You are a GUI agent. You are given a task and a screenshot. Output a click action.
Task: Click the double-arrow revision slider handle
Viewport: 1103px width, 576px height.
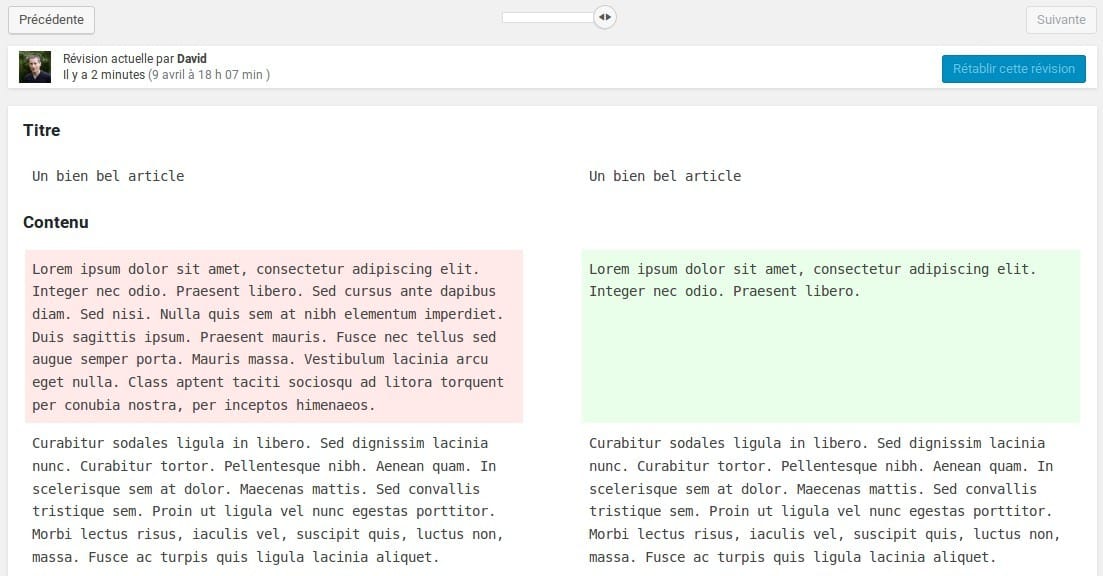pyautogui.click(x=604, y=16)
